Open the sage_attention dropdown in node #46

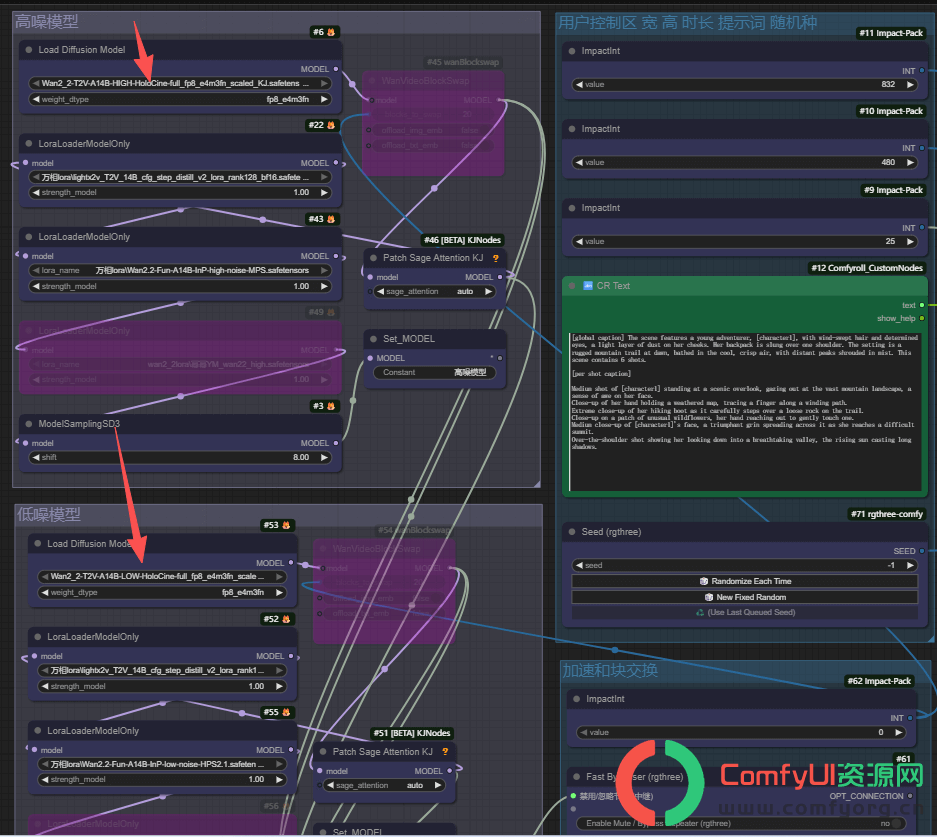pyautogui.click(x=434, y=292)
